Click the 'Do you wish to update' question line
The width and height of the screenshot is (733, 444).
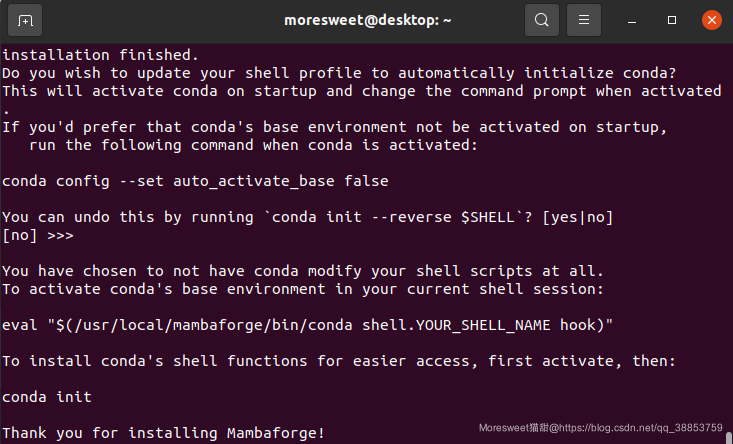[x=339, y=73]
